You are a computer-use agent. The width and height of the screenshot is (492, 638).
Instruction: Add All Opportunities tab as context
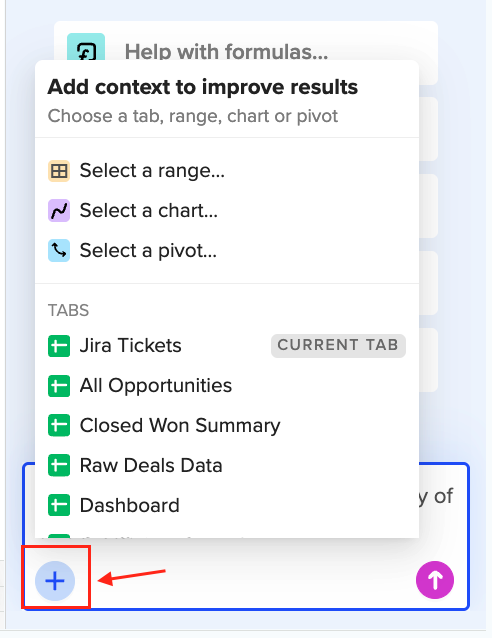click(x=227, y=386)
